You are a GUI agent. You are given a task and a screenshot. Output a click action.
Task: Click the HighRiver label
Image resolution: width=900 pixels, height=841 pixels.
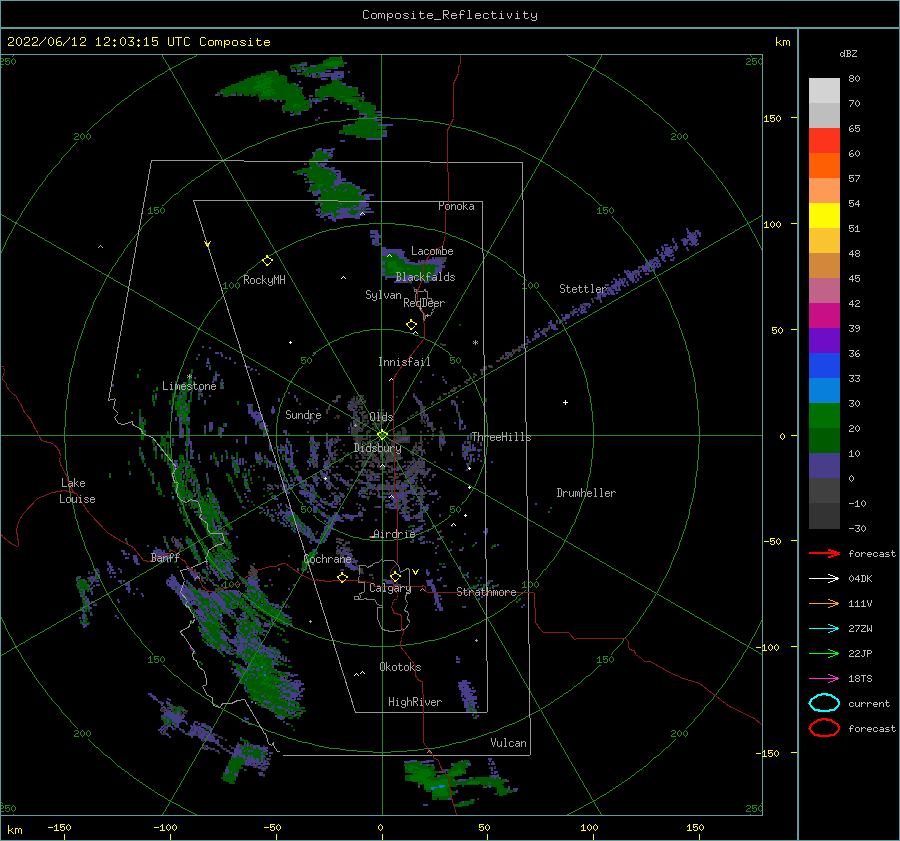tap(415, 702)
